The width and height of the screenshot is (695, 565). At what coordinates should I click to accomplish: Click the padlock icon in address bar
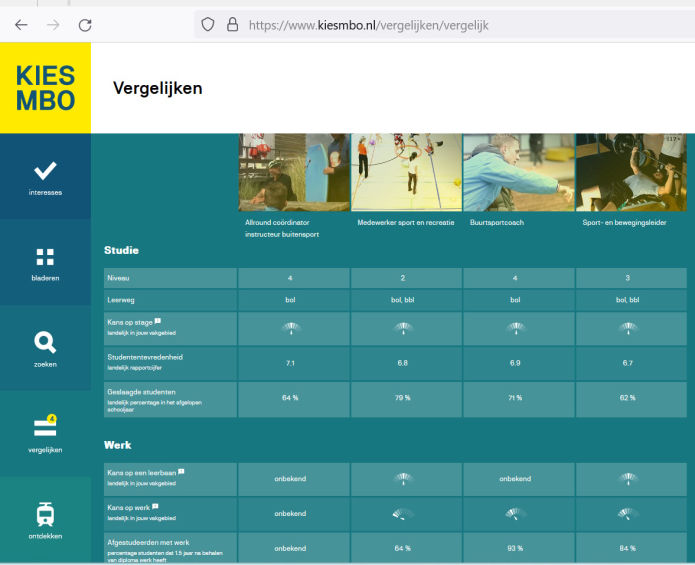pos(232,24)
